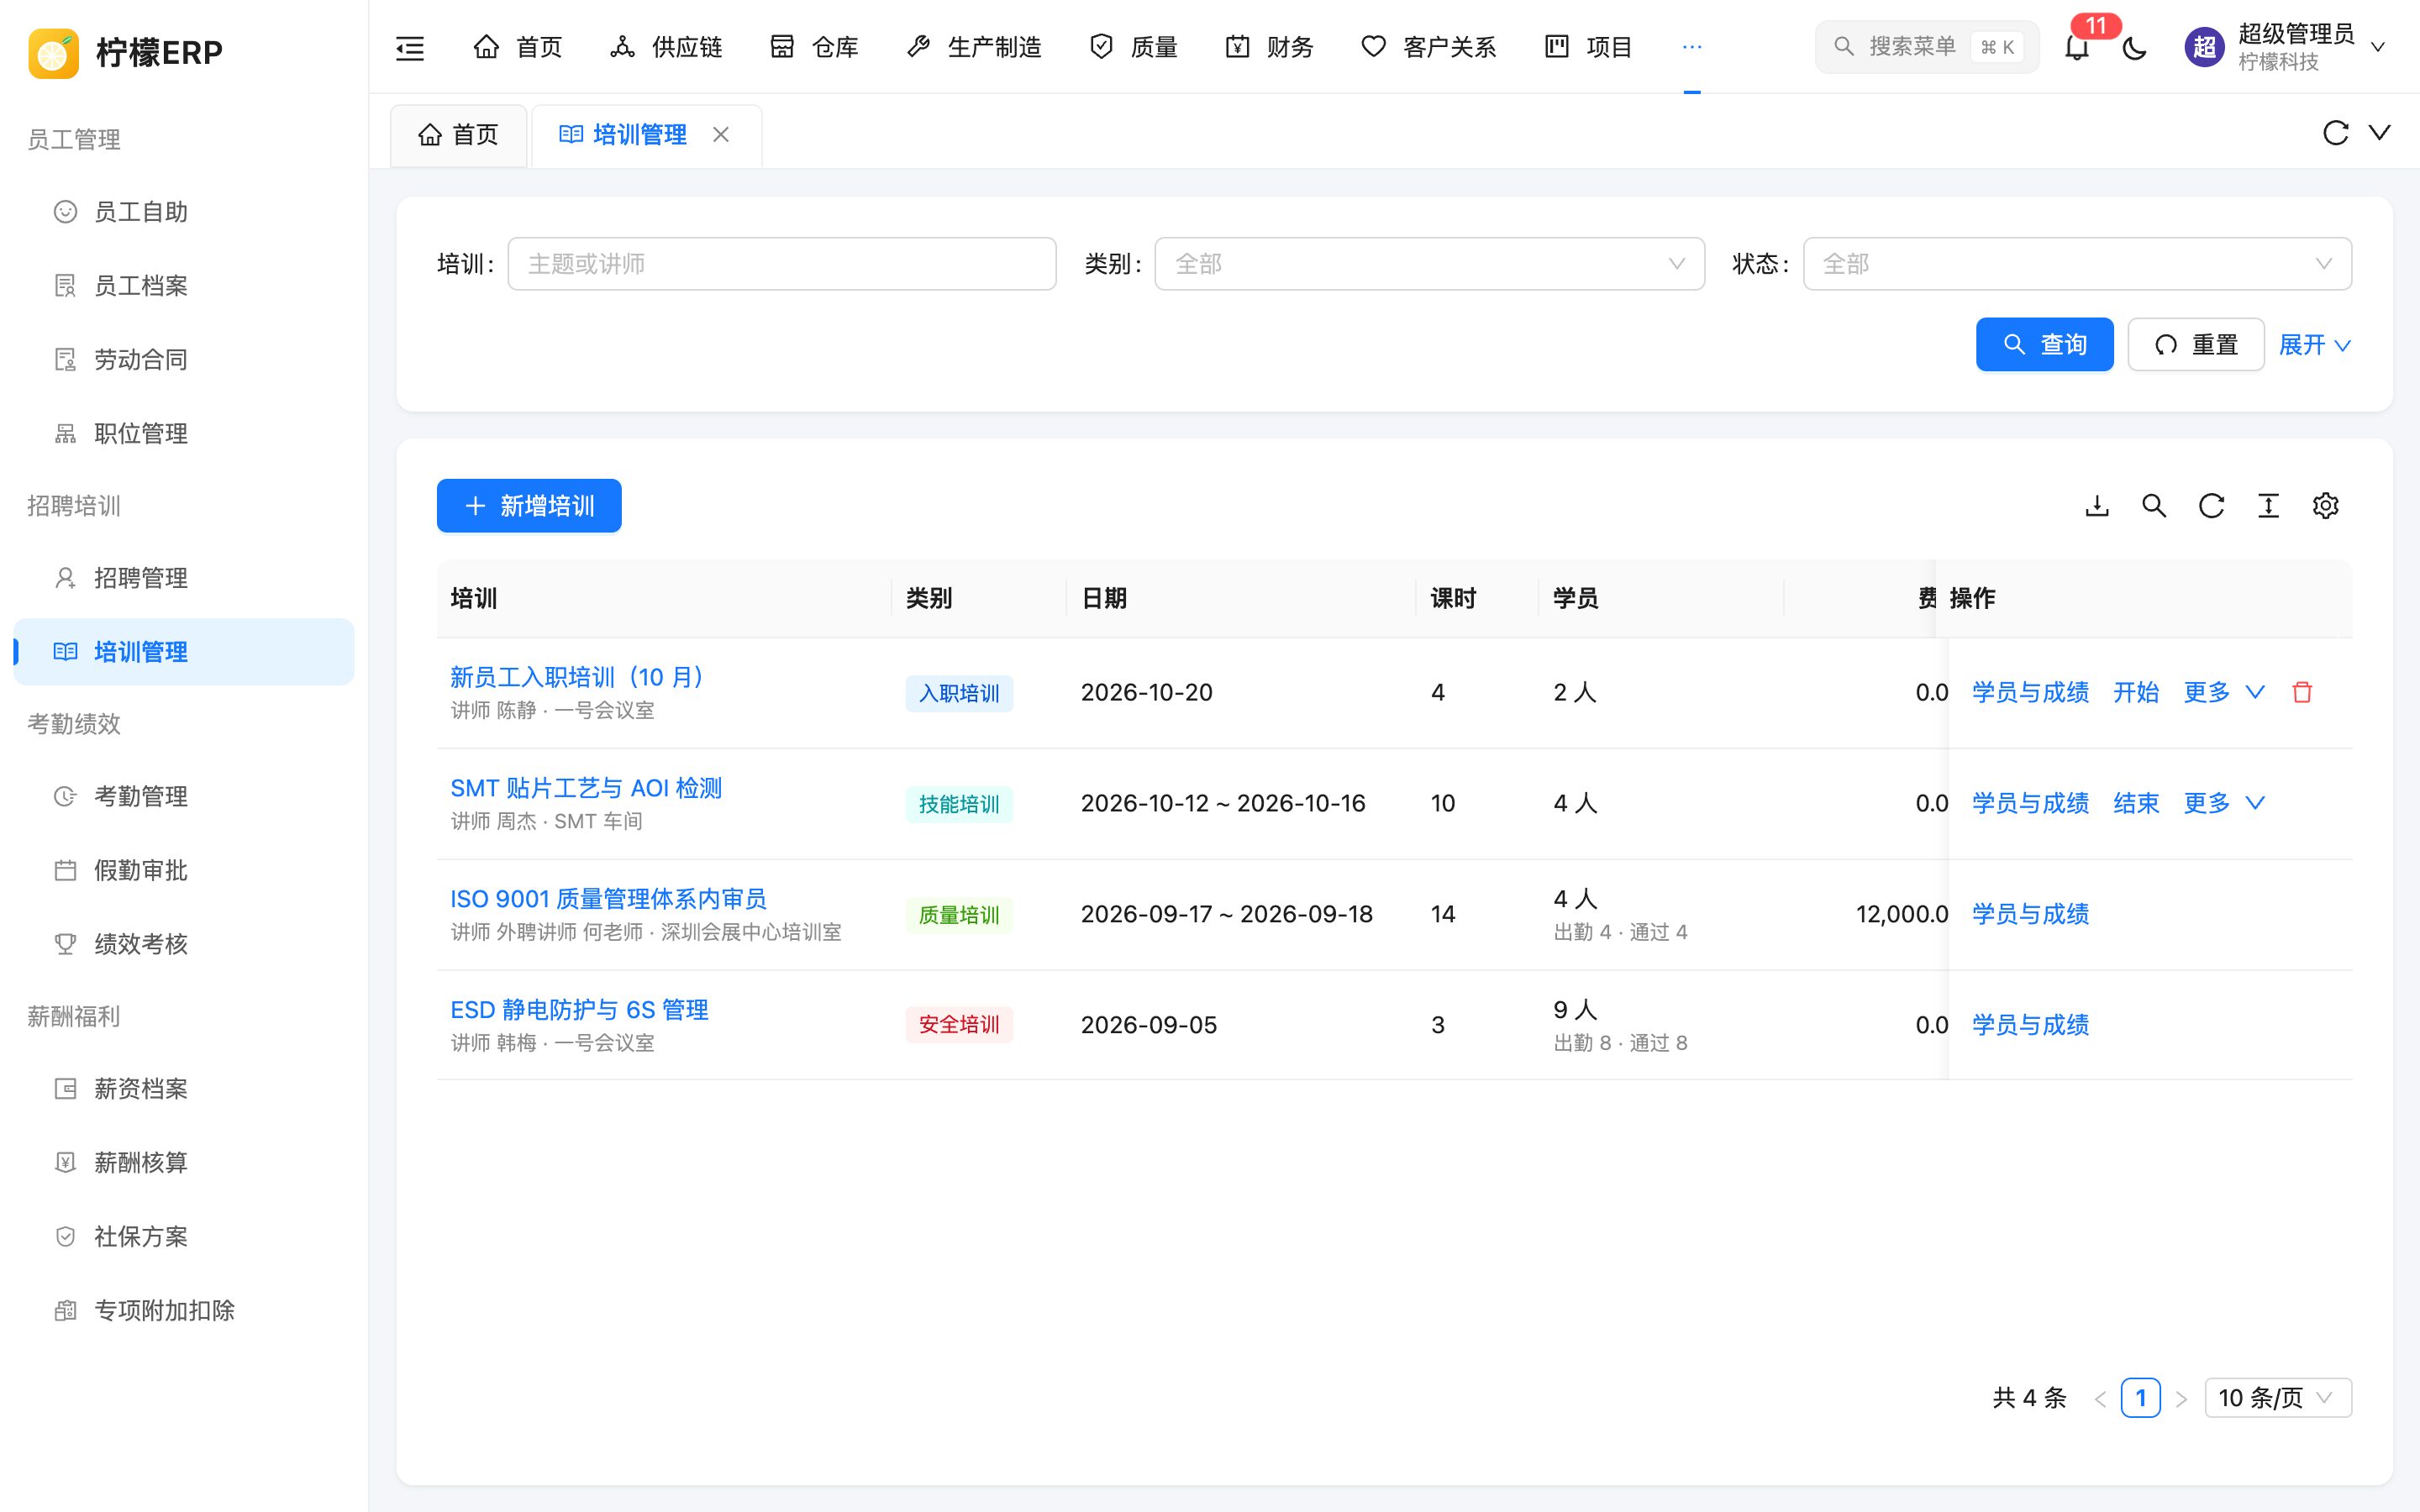Image resolution: width=2420 pixels, height=1512 pixels.
Task: Click 新增培训 button
Action: [529, 506]
